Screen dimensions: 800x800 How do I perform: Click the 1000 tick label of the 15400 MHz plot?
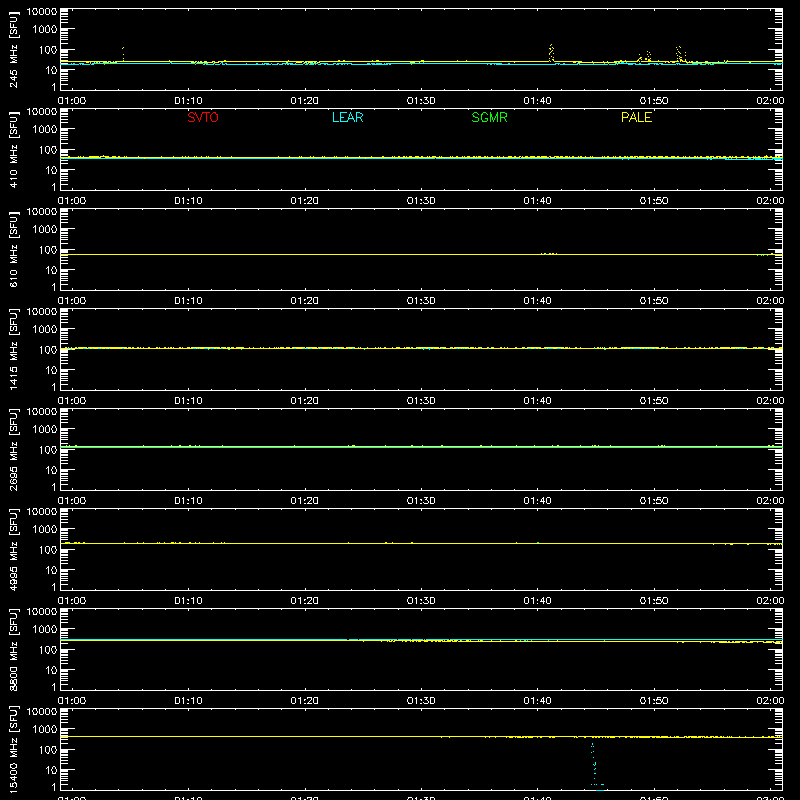tap(45, 730)
